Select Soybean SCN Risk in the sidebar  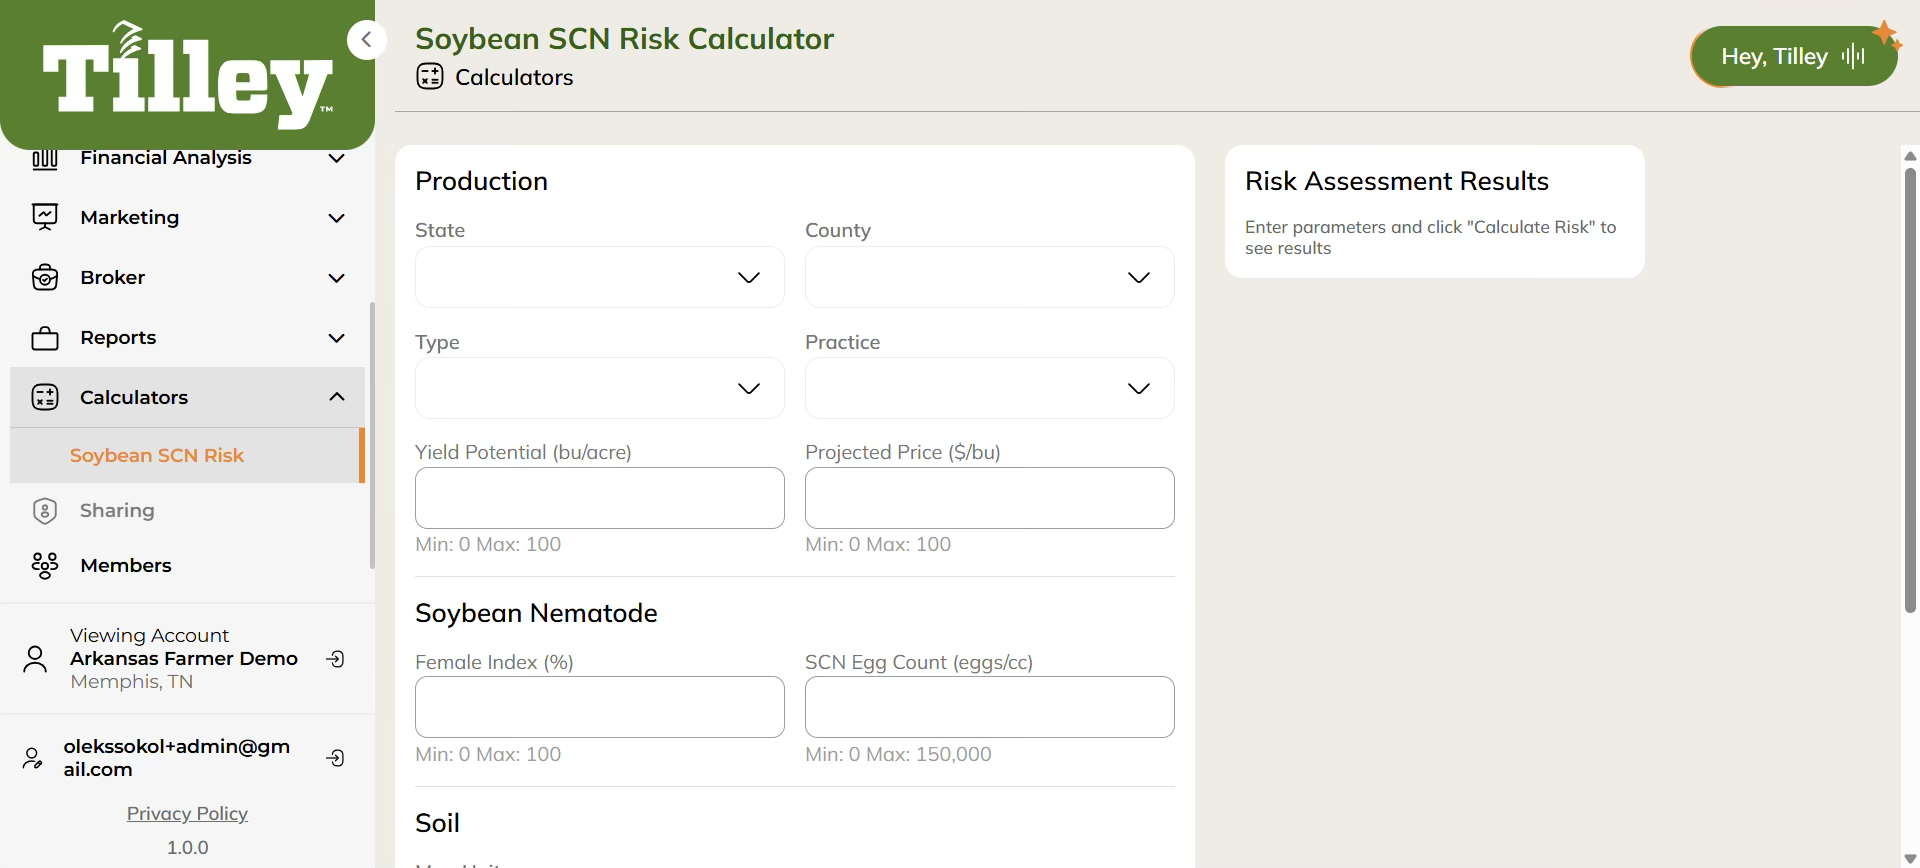coord(187,455)
